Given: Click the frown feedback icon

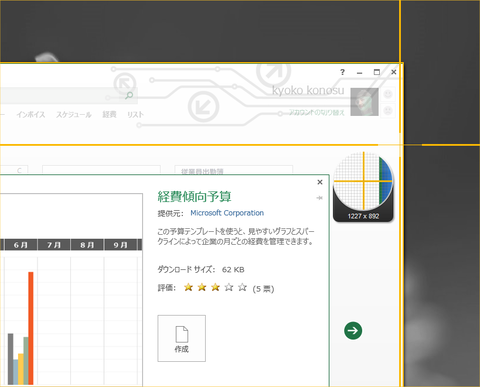Looking at the screenshot, I should [x=388, y=110].
